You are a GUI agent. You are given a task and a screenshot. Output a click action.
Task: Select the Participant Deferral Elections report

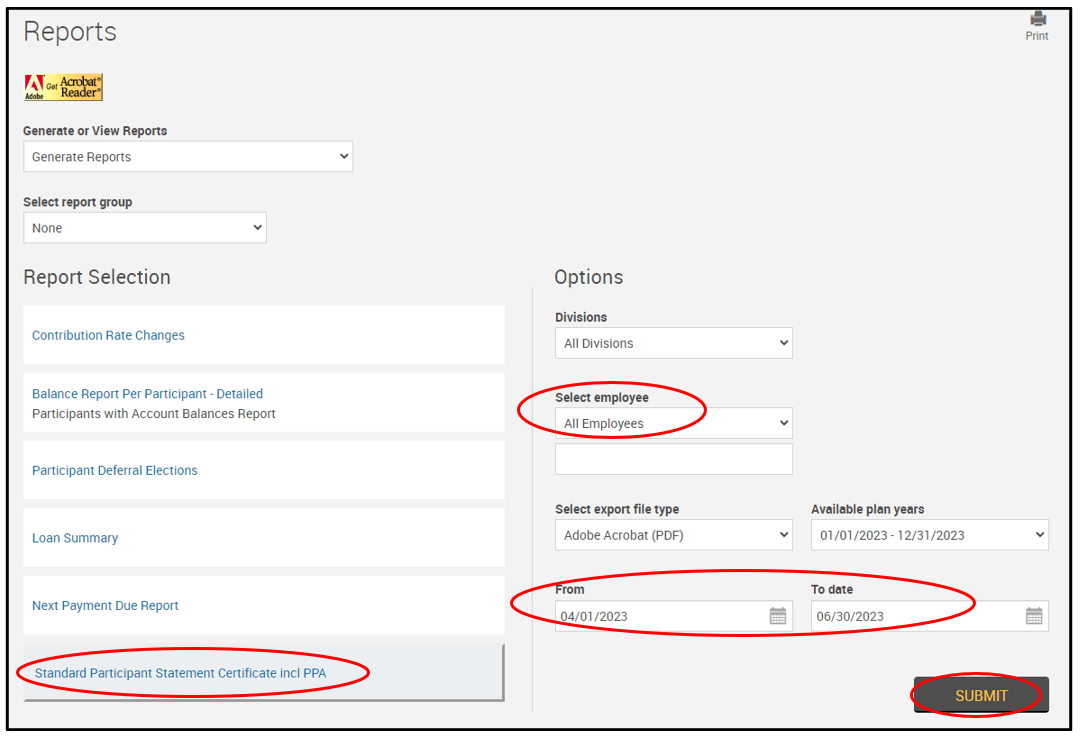[x=115, y=471]
